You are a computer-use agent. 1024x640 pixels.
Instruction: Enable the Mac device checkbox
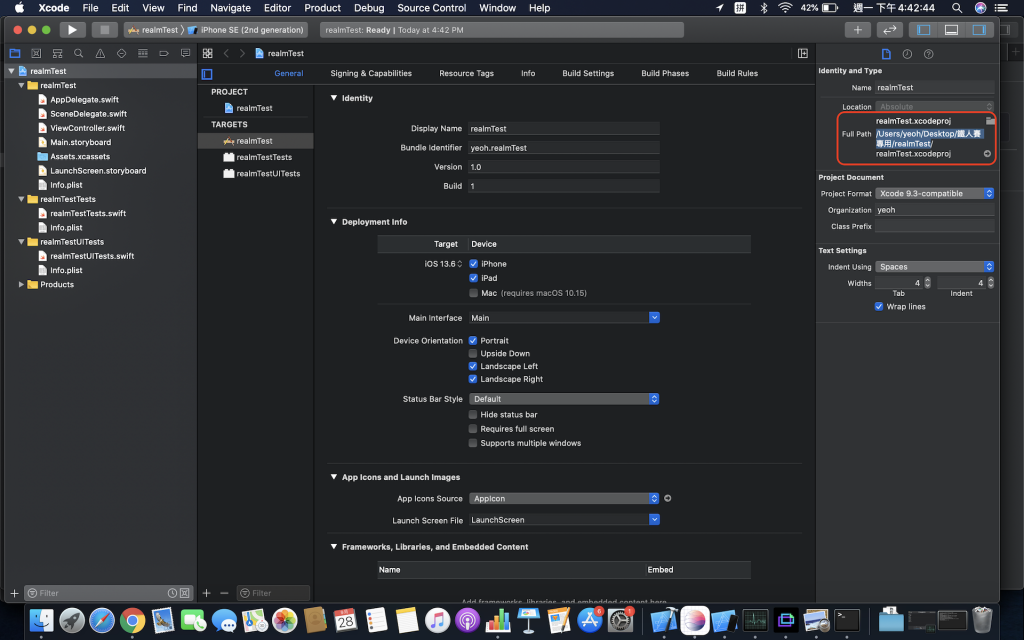(473, 293)
